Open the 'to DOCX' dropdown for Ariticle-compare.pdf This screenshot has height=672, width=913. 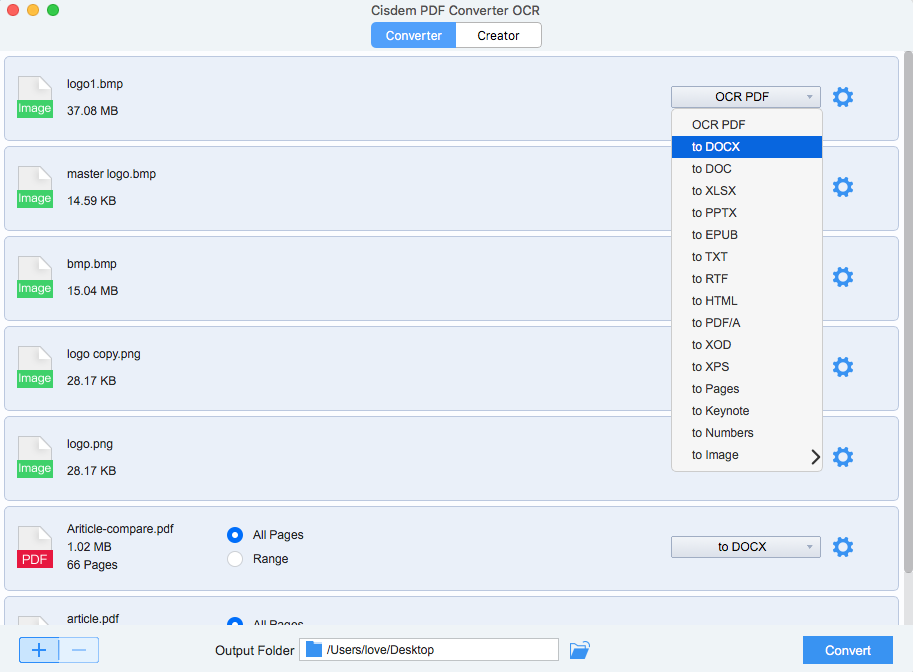pos(745,547)
